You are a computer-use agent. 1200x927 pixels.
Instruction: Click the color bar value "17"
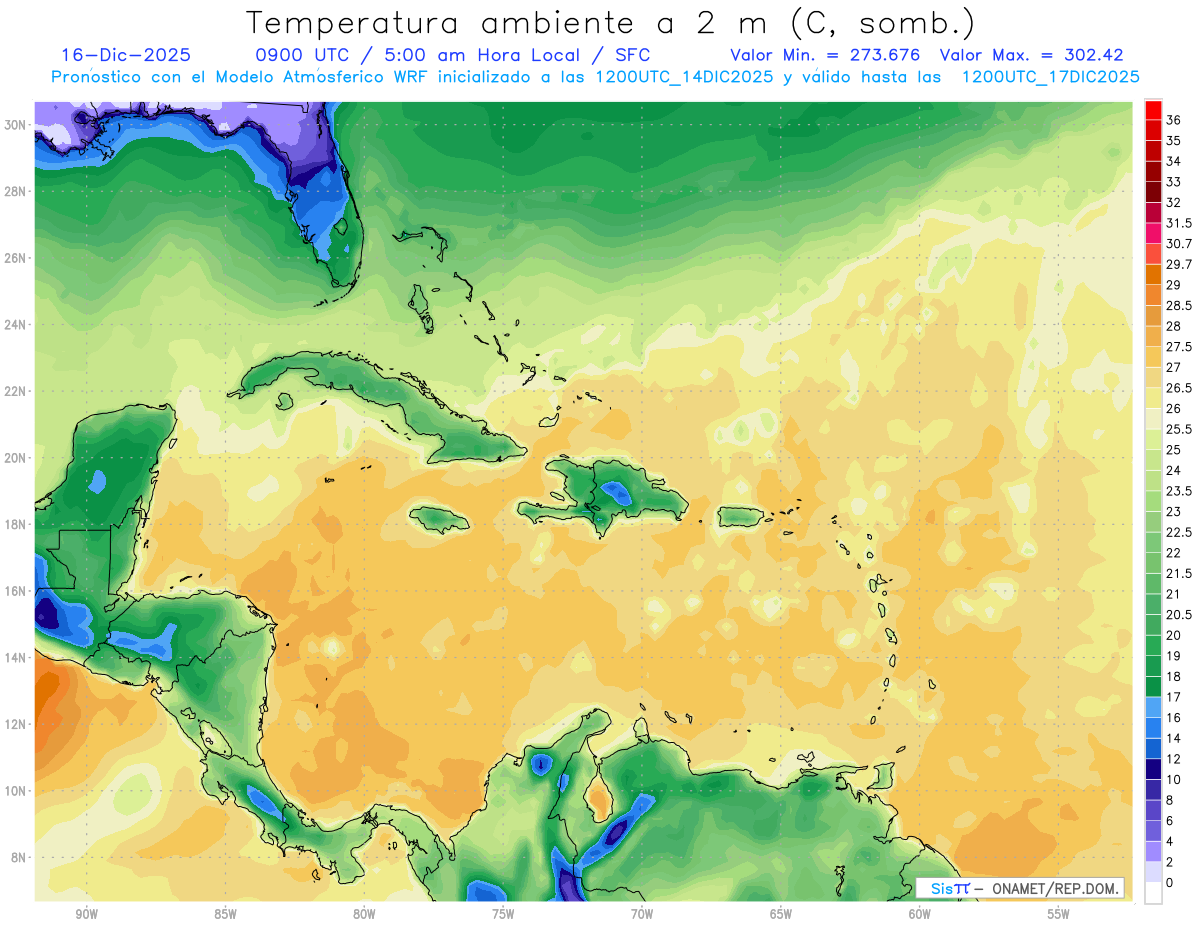pos(1174,697)
